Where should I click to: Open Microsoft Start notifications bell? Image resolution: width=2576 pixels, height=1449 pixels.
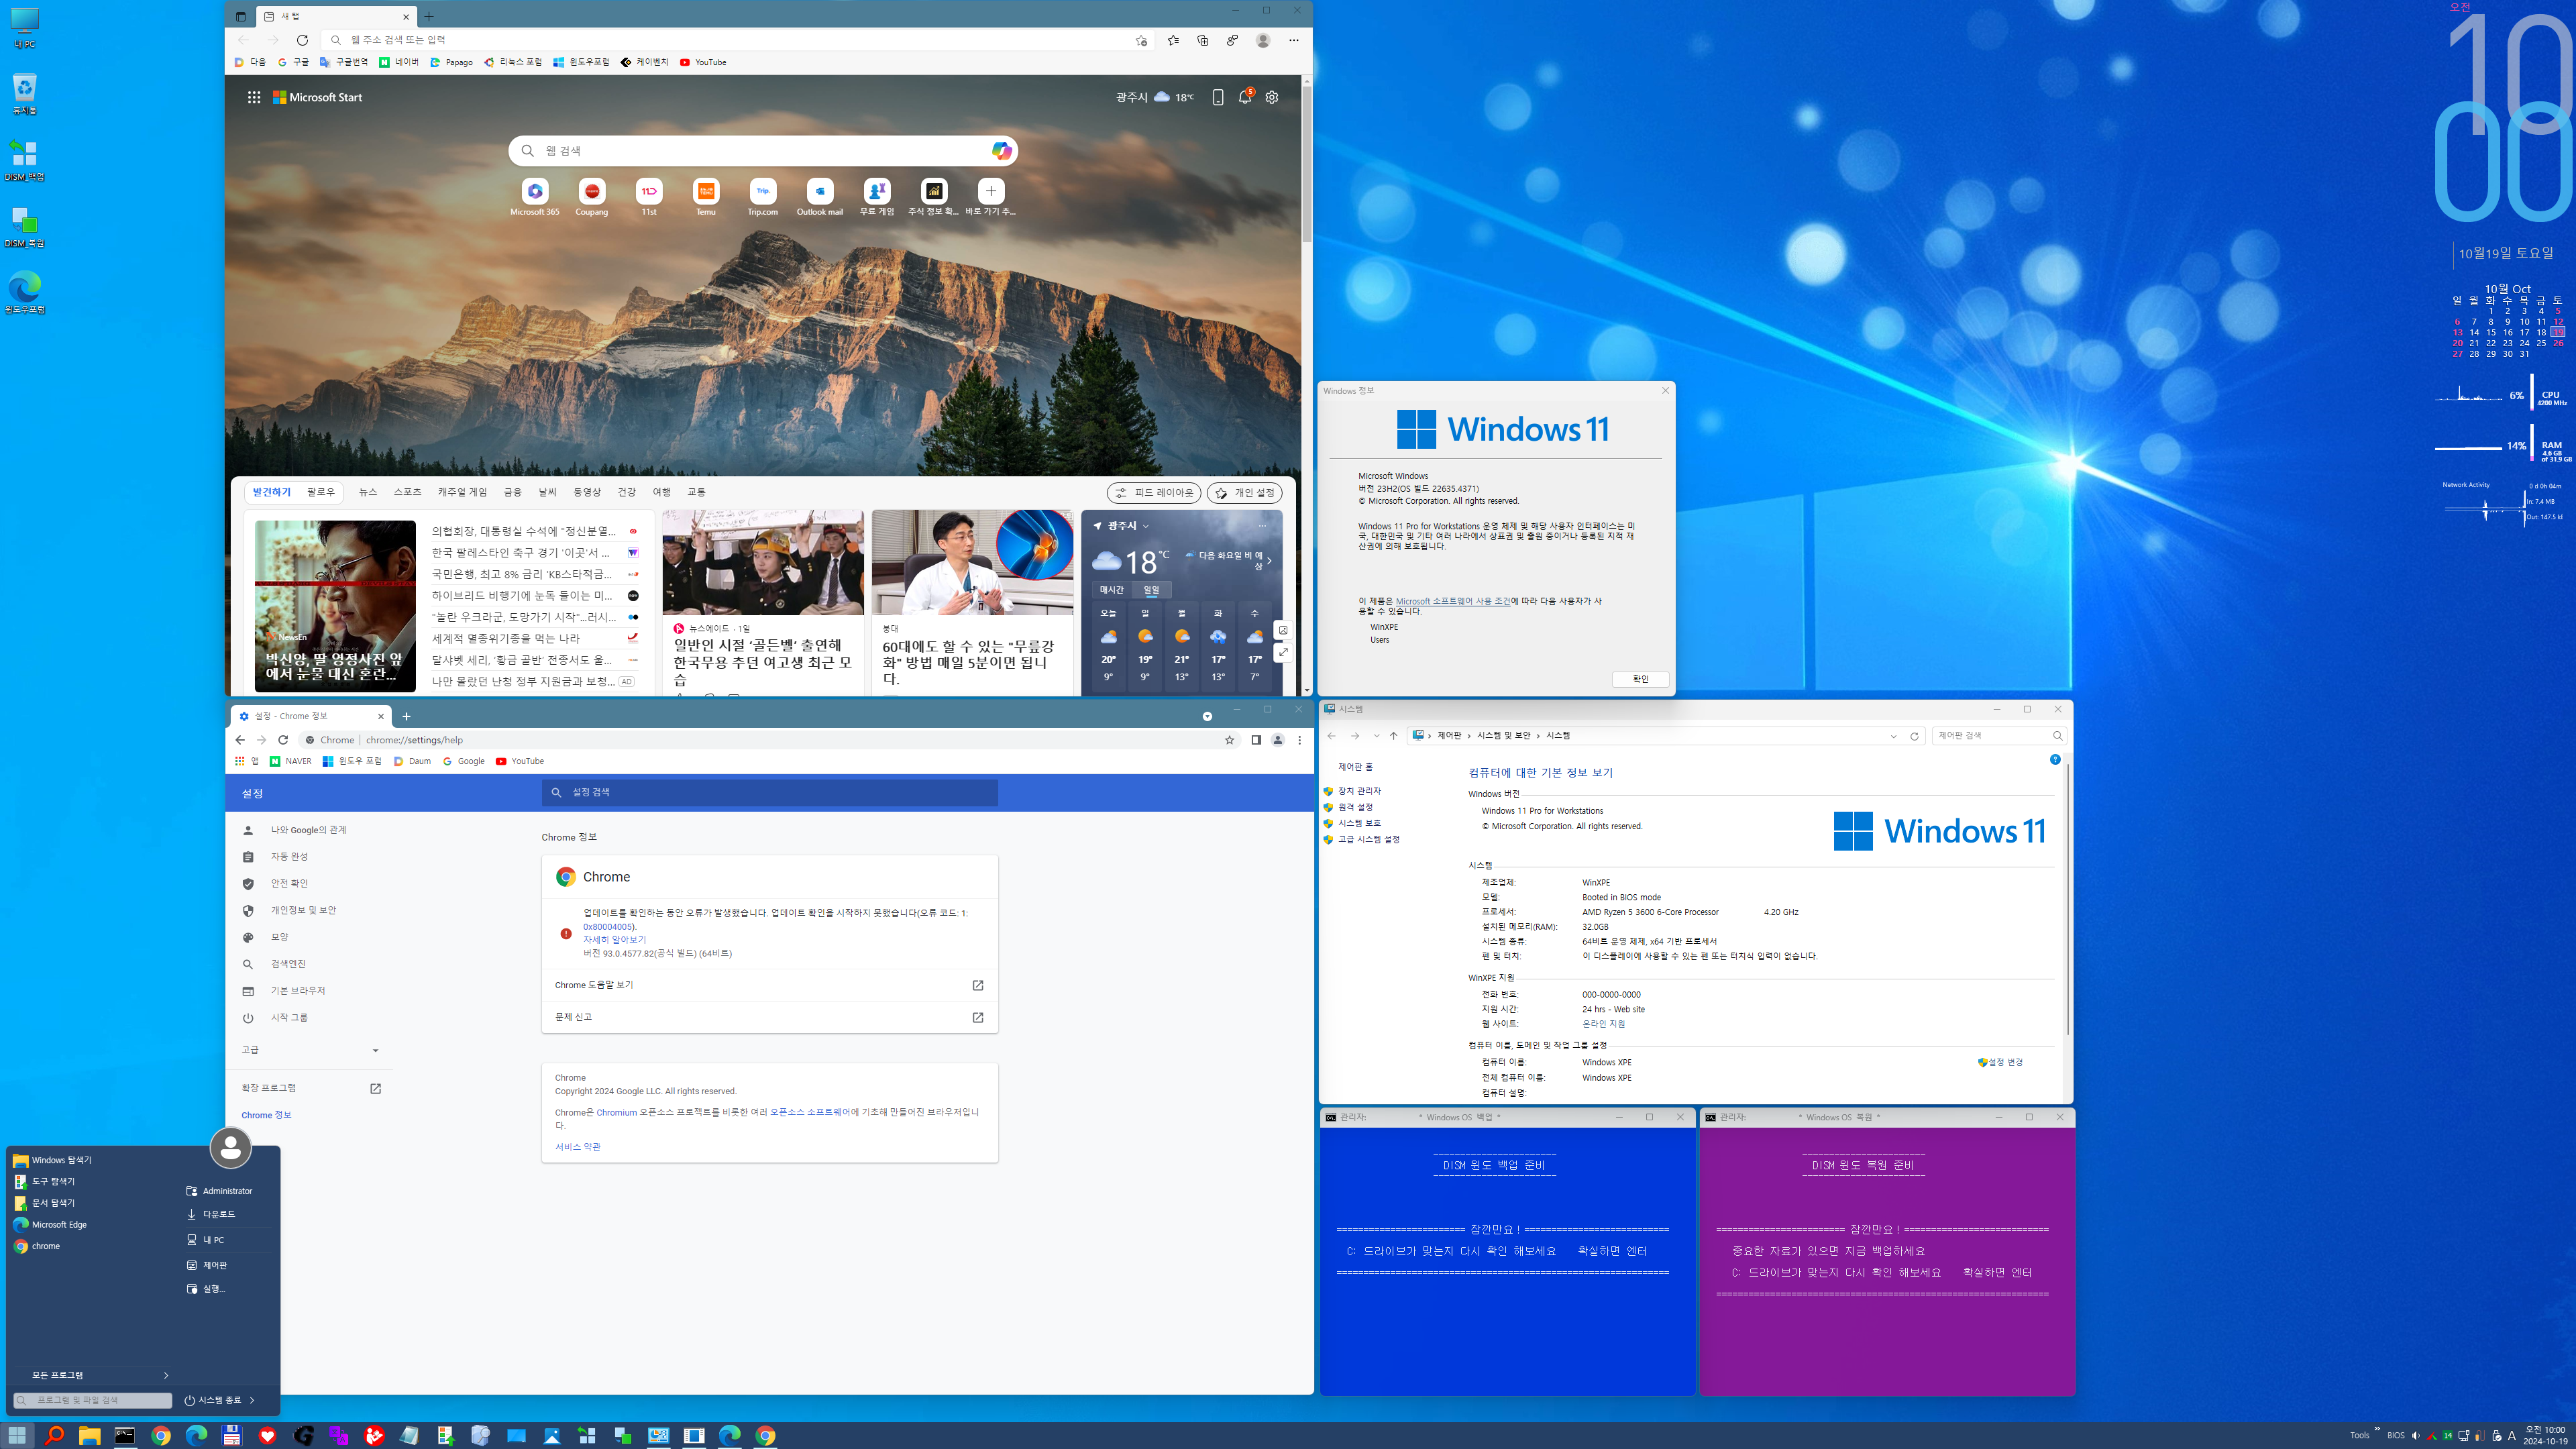coord(1245,97)
